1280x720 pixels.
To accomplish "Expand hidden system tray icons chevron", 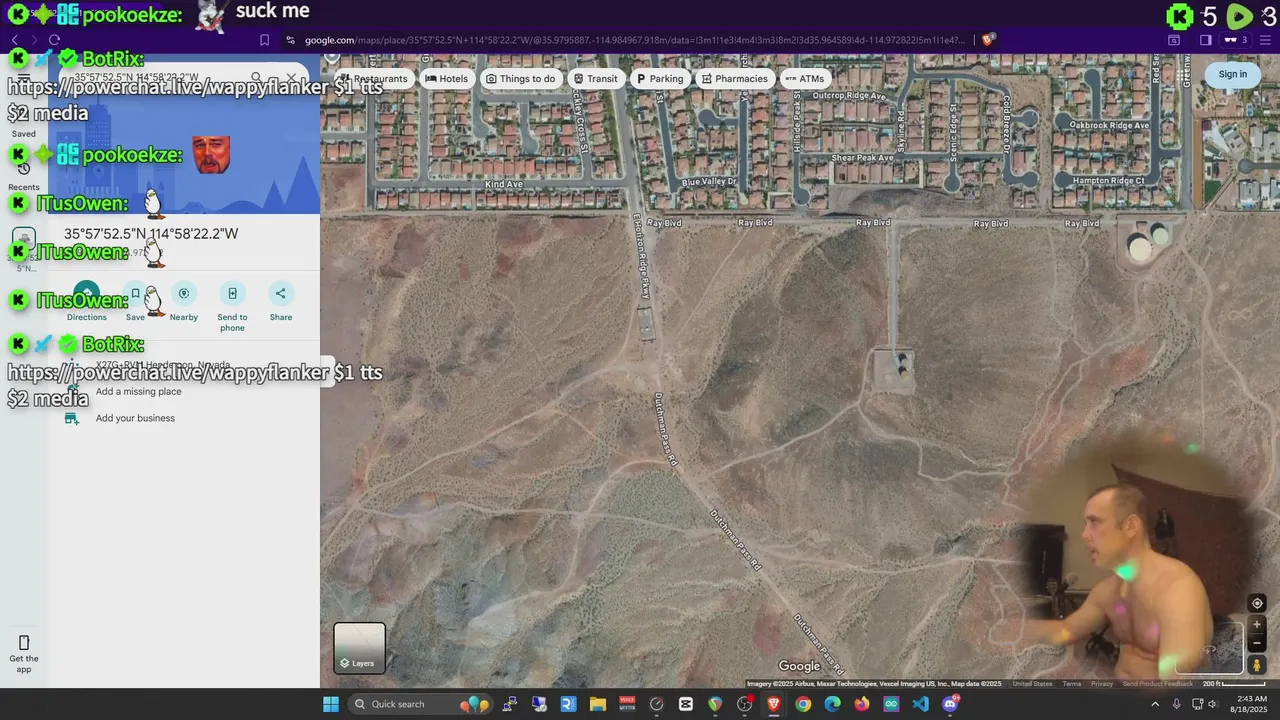I will click(x=1155, y=704).
